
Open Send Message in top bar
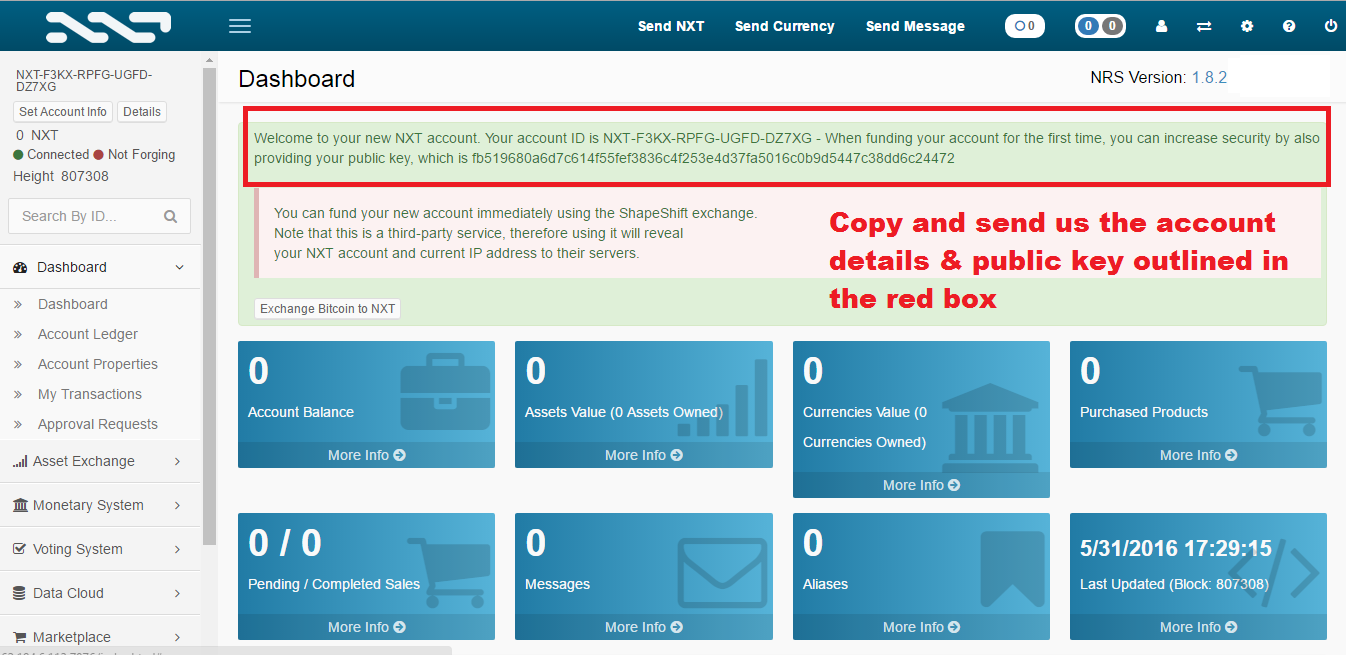point(915,26)
